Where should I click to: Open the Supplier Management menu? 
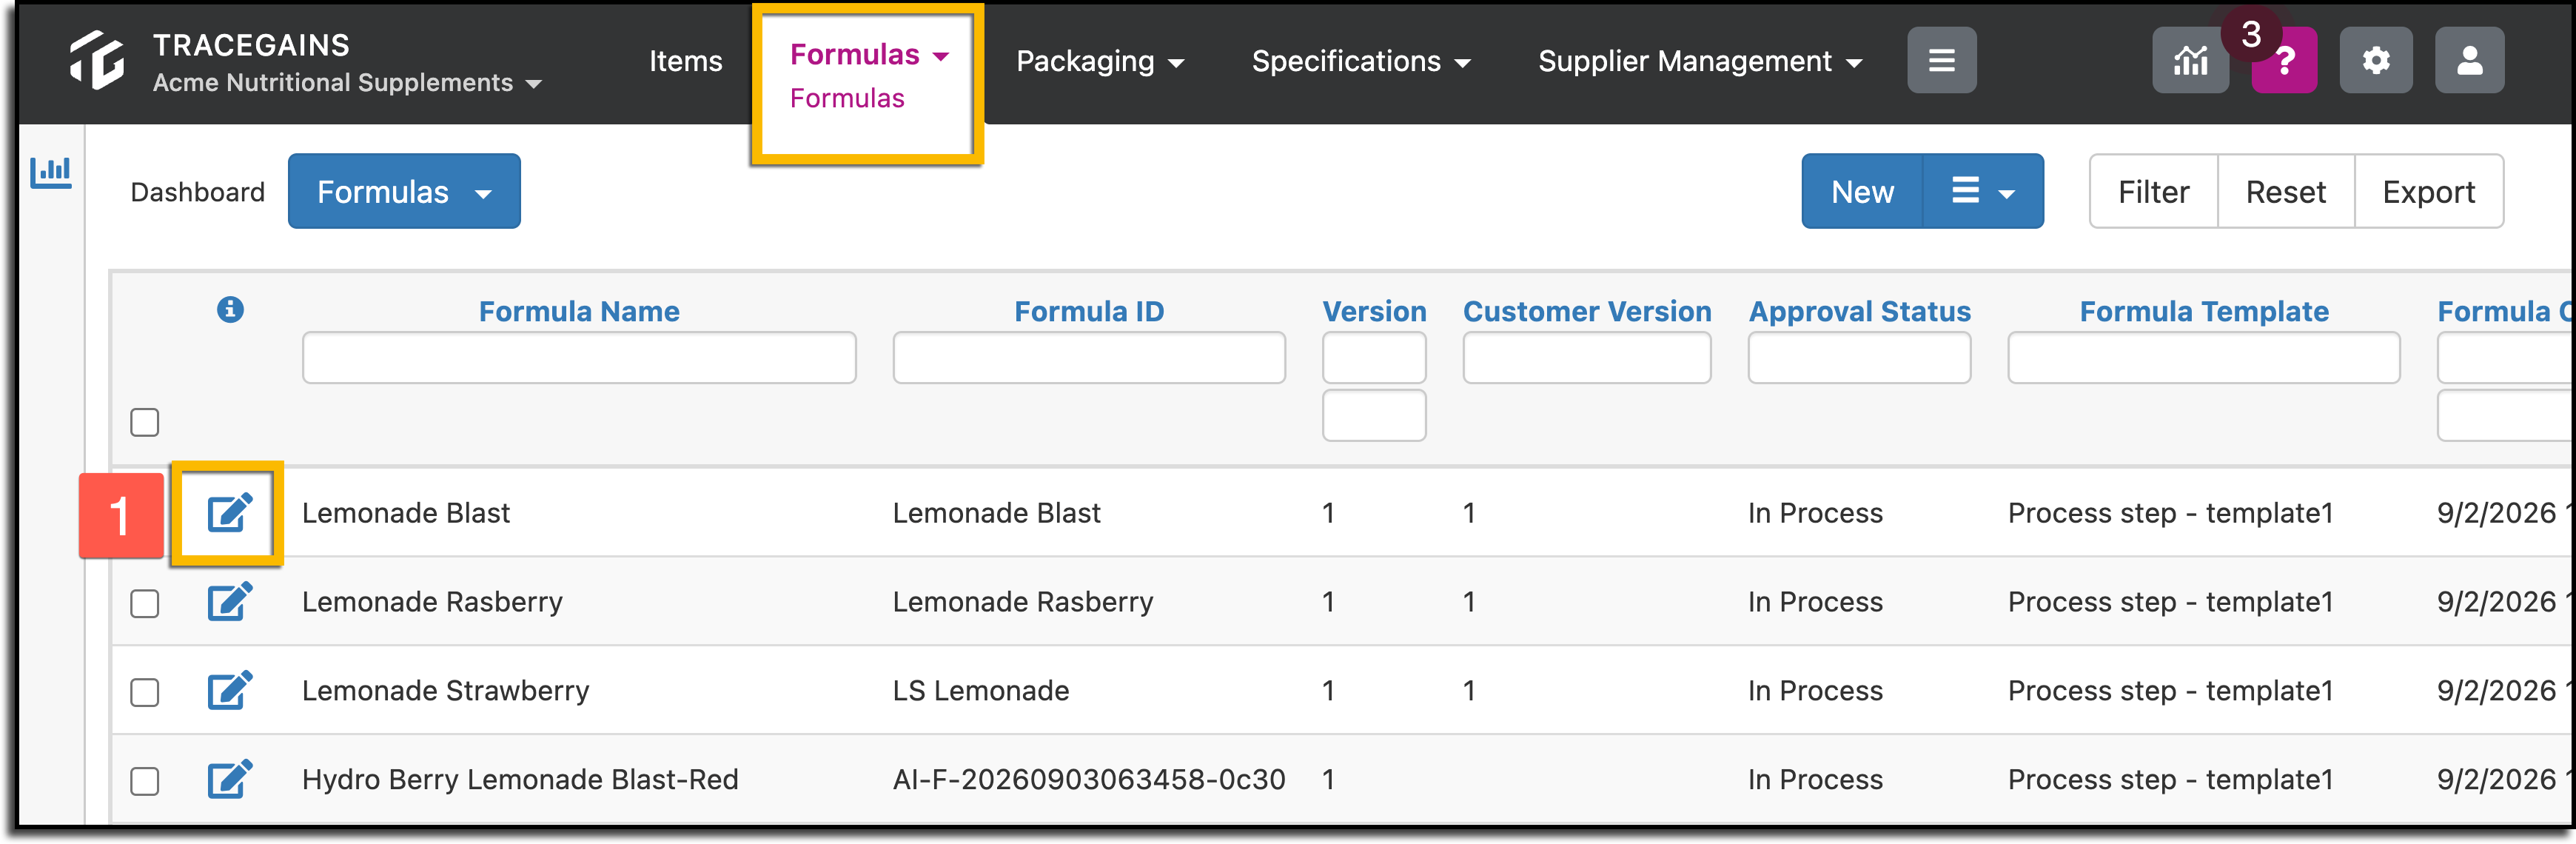[1700, 61]
